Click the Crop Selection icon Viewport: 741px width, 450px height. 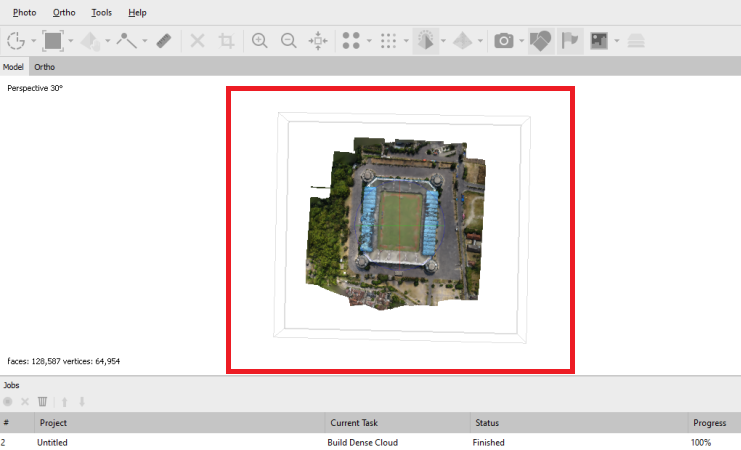point(226,41)
